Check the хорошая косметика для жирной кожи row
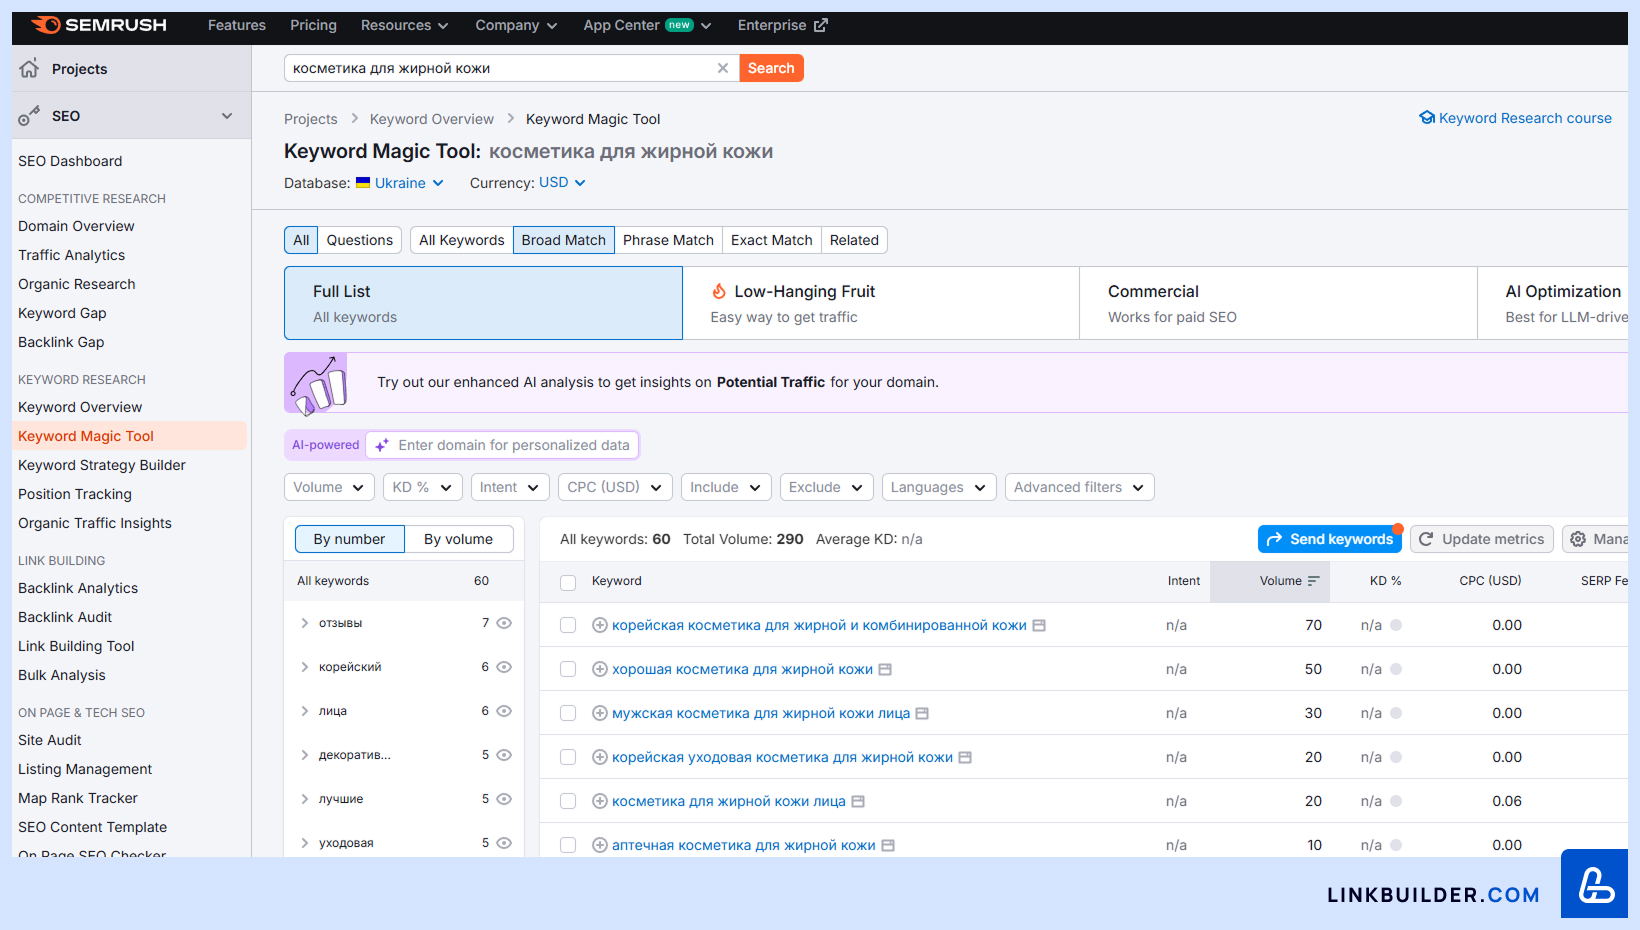1640x930 pixels. coord(568,669)
